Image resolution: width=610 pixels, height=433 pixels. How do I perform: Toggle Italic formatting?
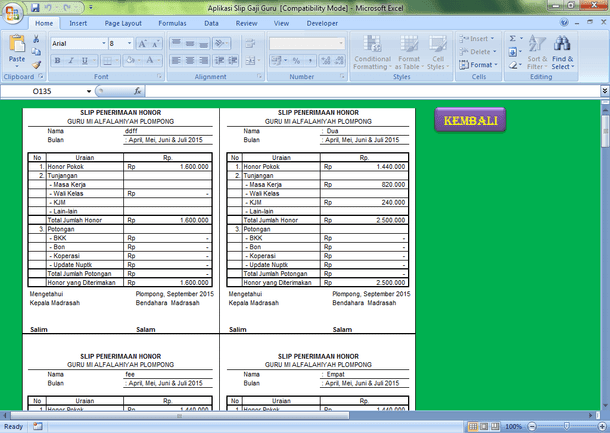click(x=71, y=60)
